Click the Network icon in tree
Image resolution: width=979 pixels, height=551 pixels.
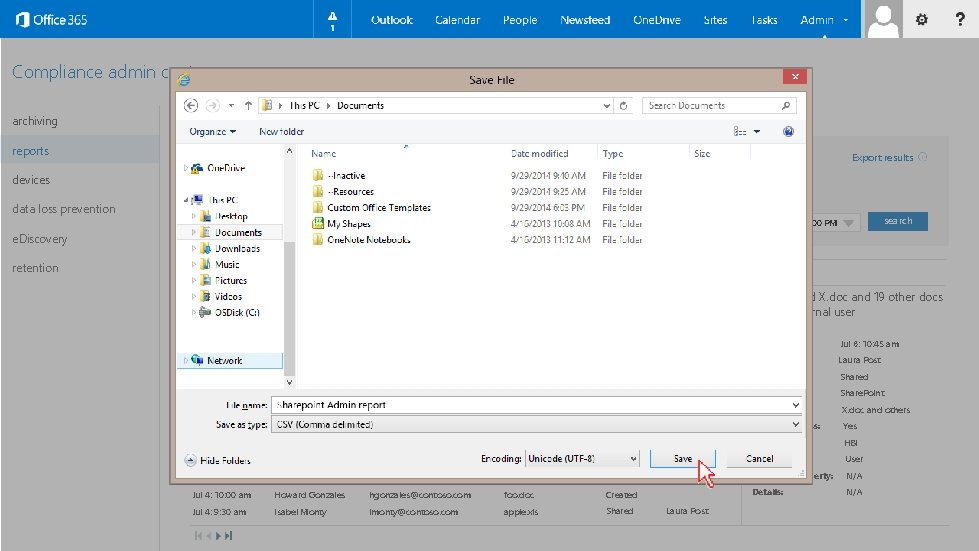(197, 360)
